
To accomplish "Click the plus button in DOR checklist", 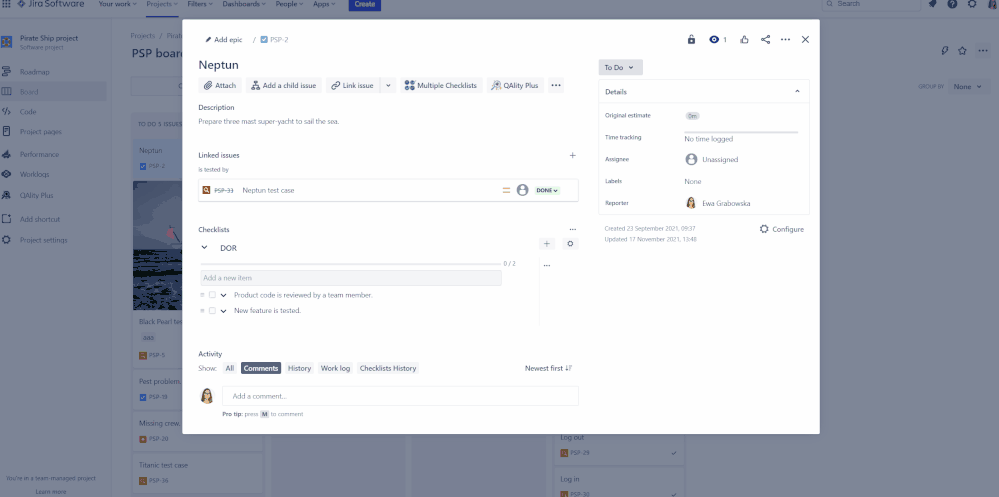I will [x=547, y=243].
